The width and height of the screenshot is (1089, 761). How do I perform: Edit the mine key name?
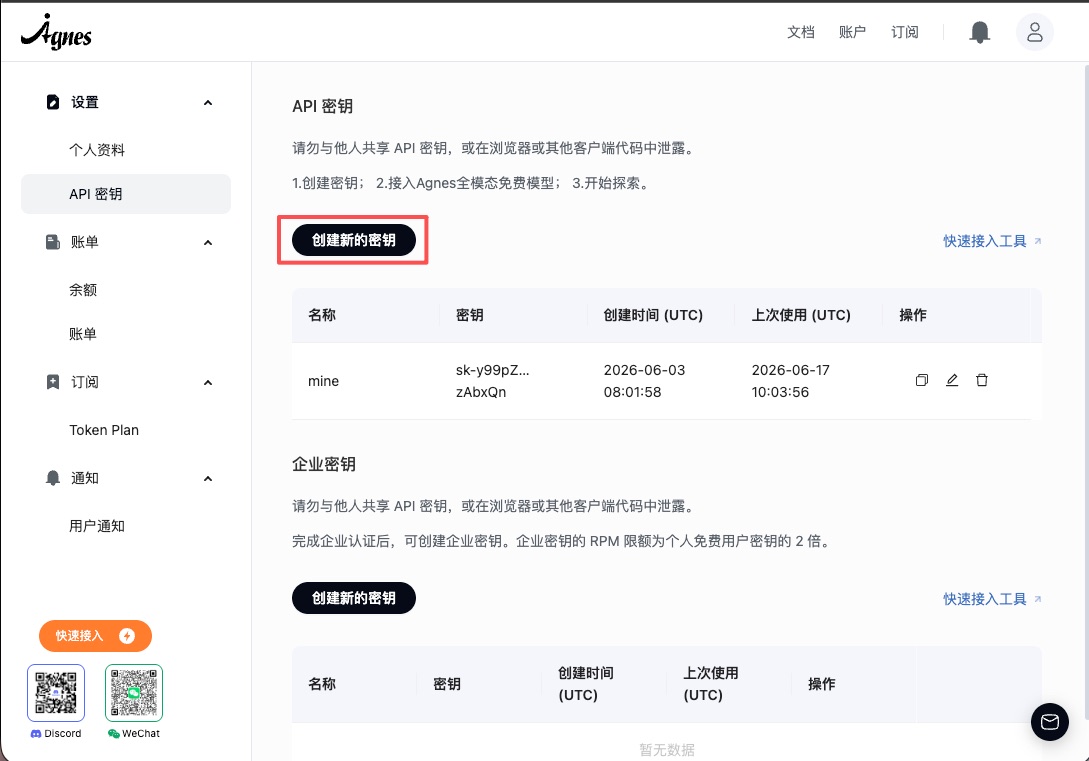click(x=952, y=380)
